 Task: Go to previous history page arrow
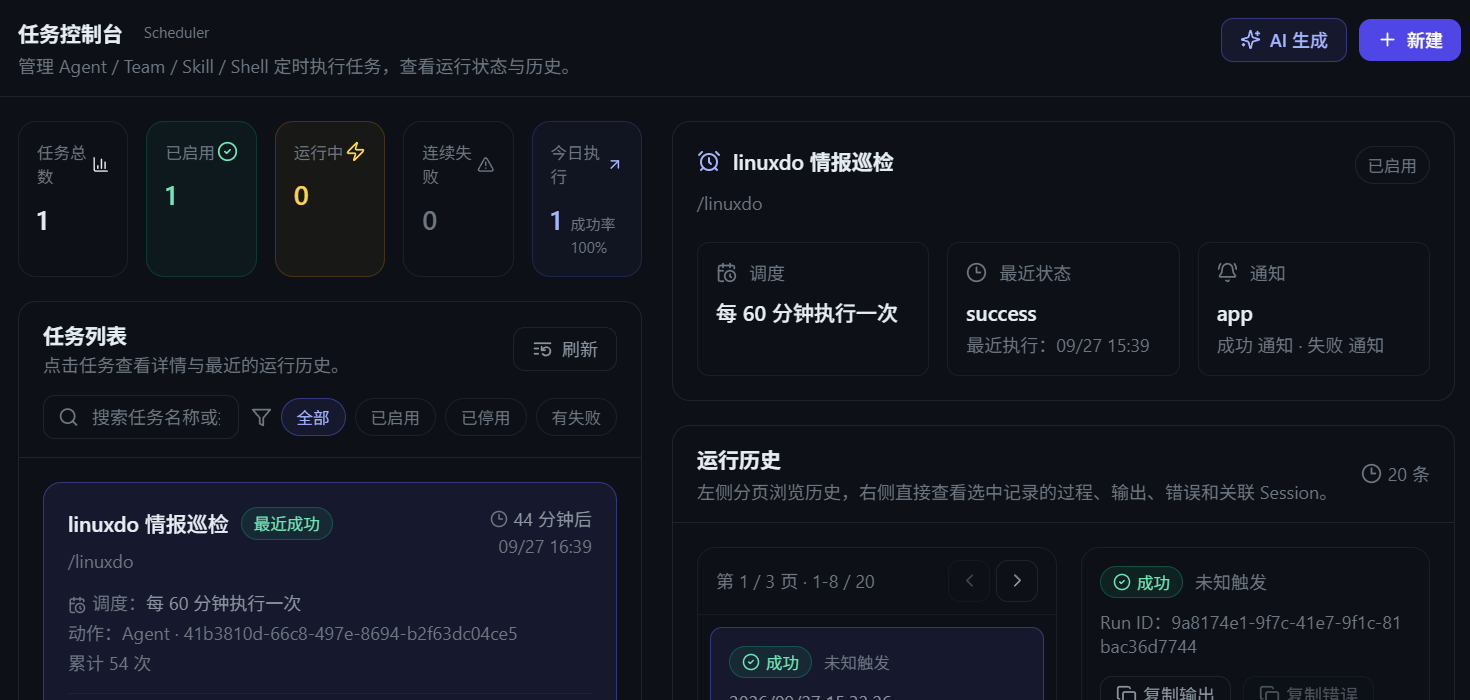coord(969,581)
